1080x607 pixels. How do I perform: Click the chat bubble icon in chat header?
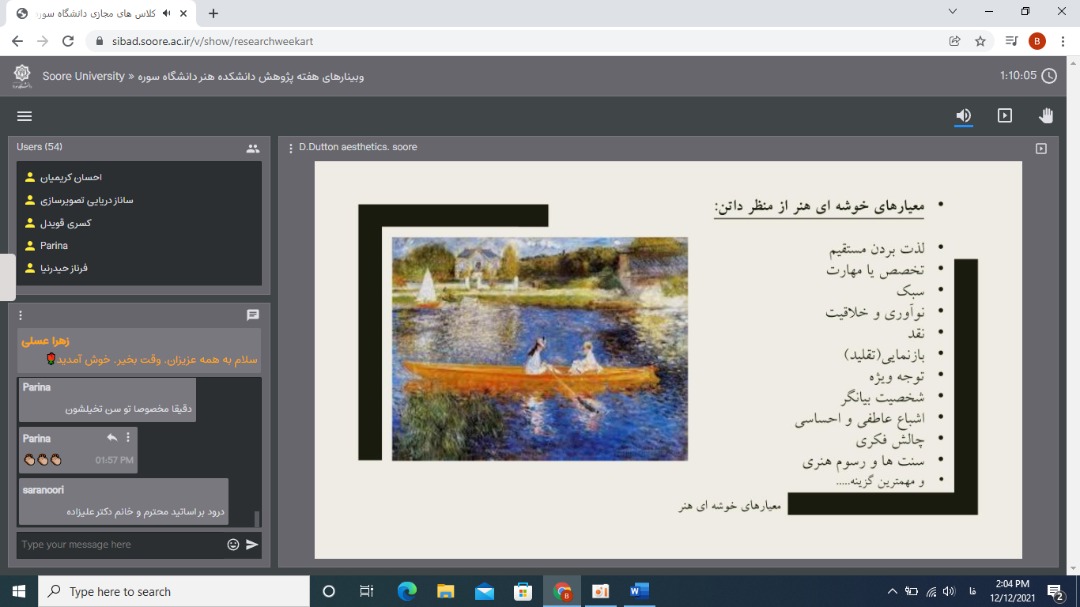[253, 315]
